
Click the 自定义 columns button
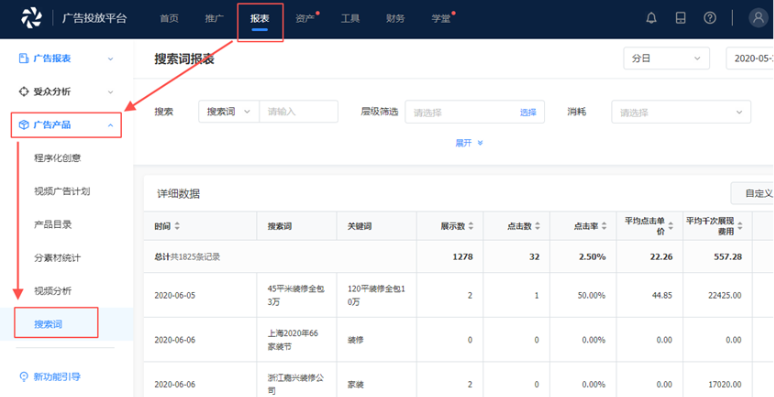point(752,193)
